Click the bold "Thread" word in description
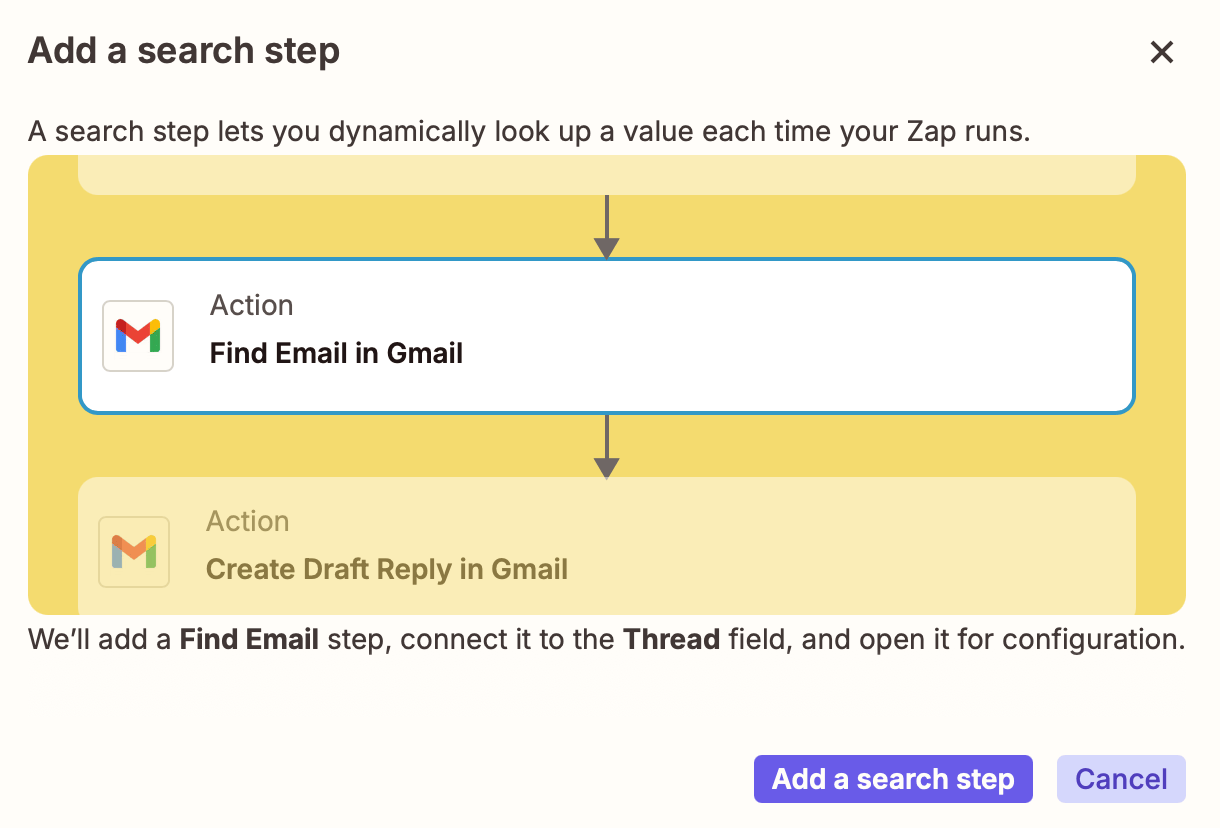The height and width of the screenshot is (828, 1220). pos(671,639)
